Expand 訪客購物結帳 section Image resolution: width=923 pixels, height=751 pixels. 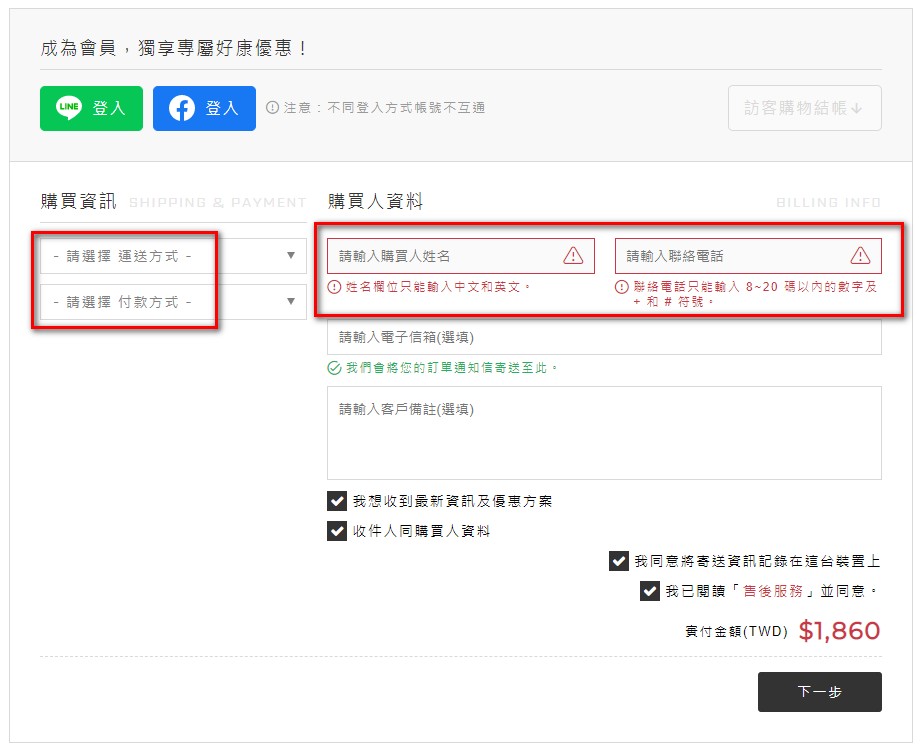[x=805, y=108]
